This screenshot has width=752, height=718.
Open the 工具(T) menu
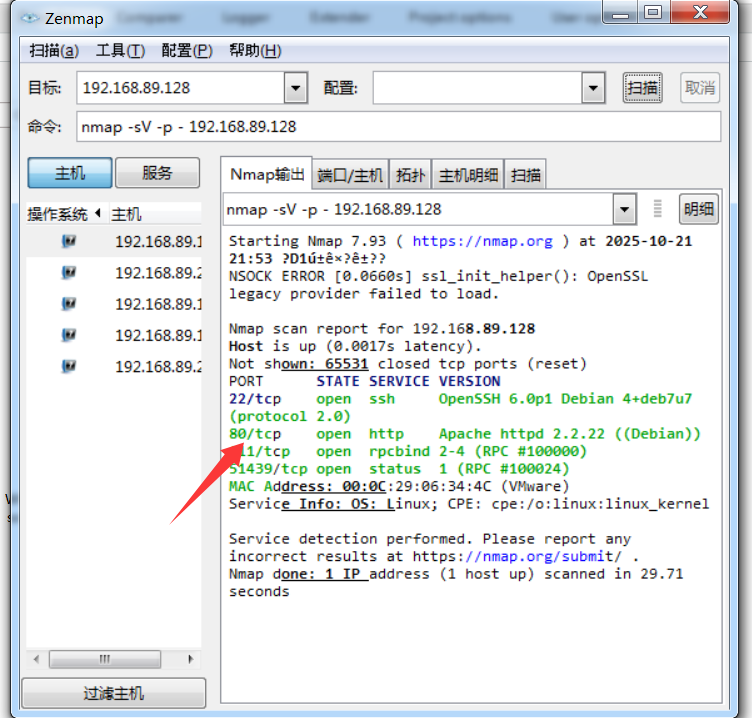(120, 50)
